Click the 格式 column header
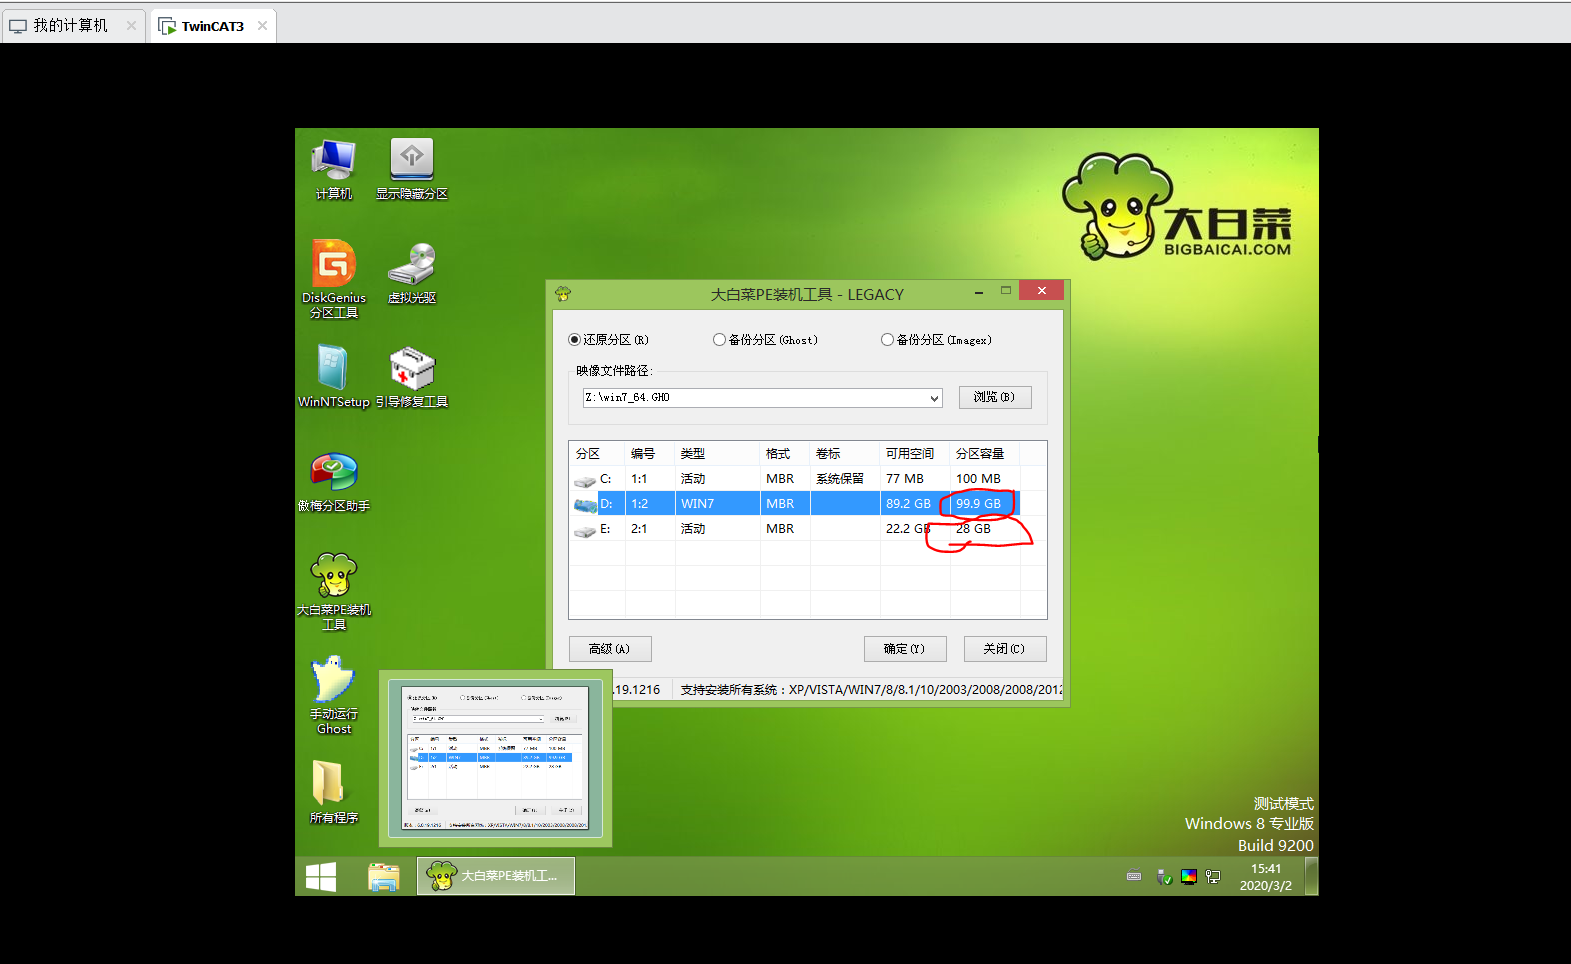 [785, 454]
